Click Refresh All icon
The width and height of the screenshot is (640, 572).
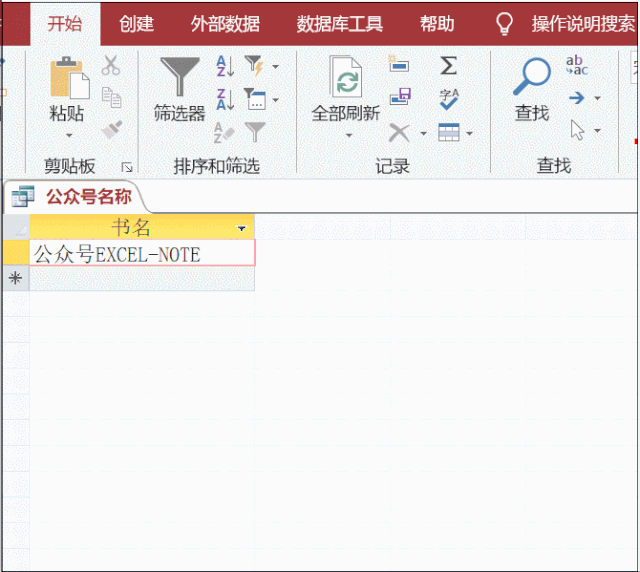[345, 77]
